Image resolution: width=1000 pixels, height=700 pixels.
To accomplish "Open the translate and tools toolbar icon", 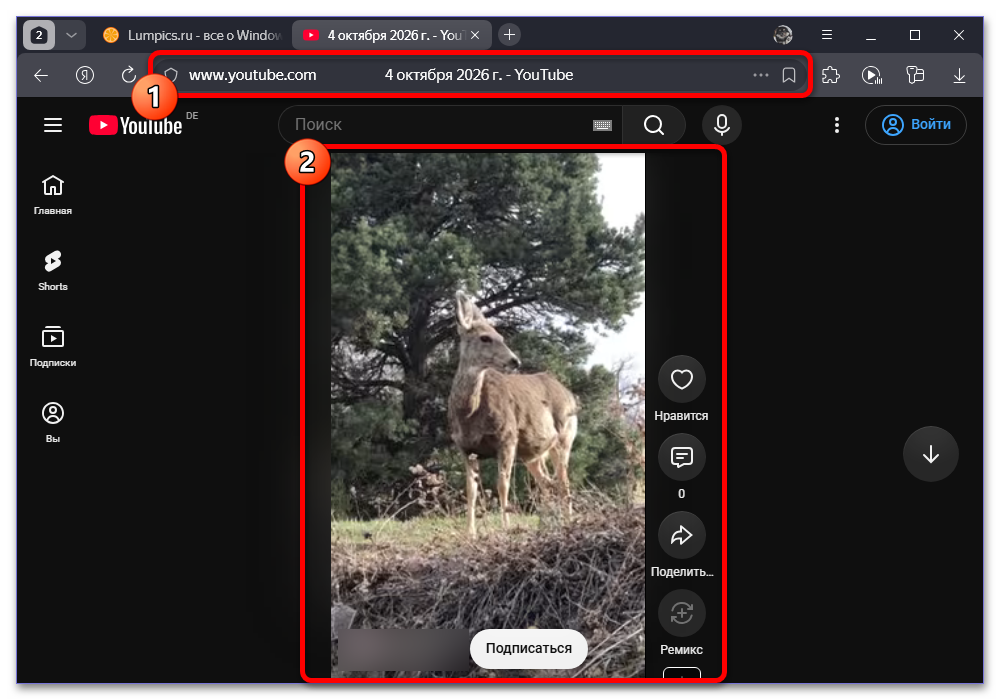I will pos(915,75).
